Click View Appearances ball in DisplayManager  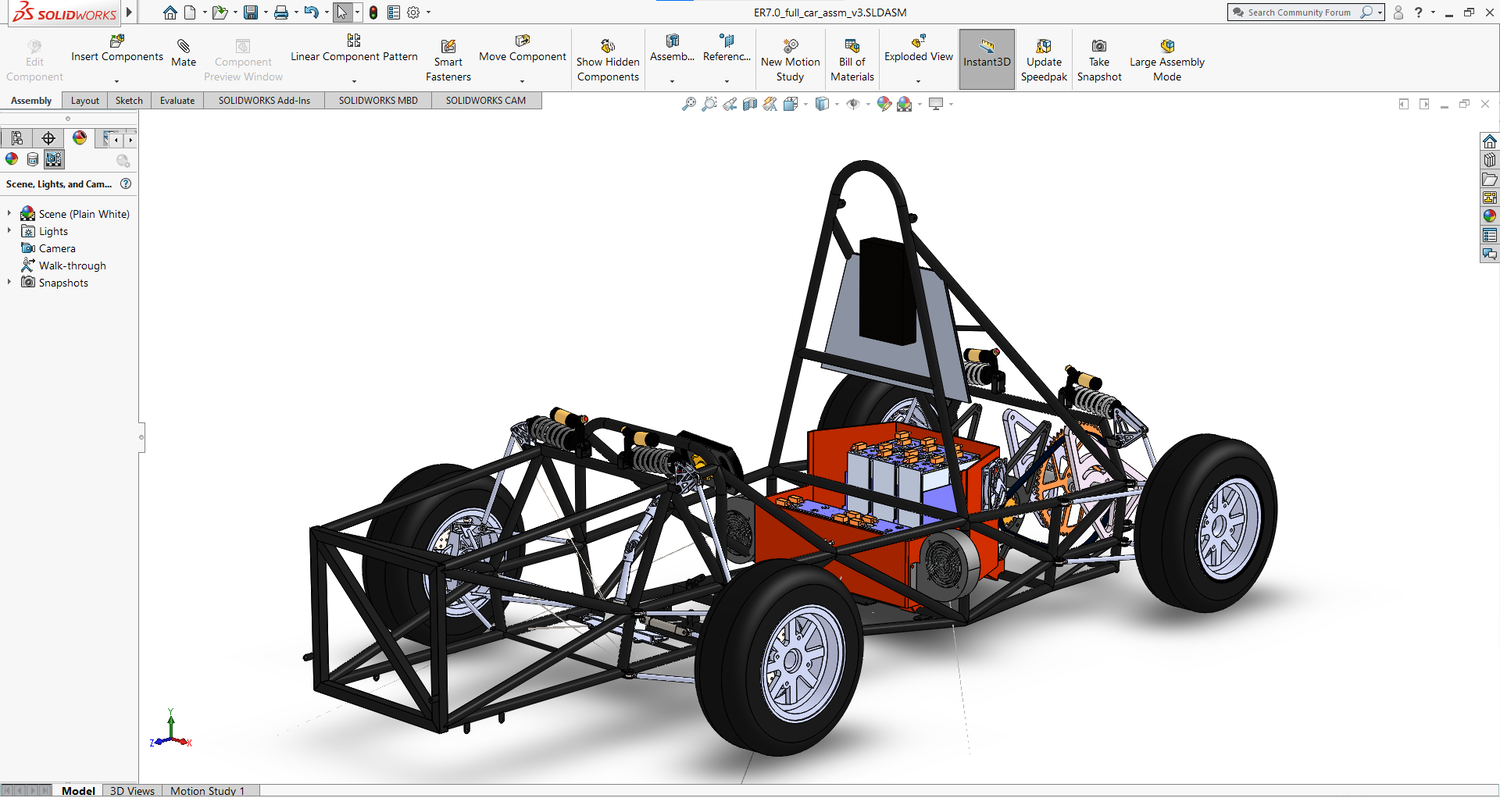click(12, 159)
